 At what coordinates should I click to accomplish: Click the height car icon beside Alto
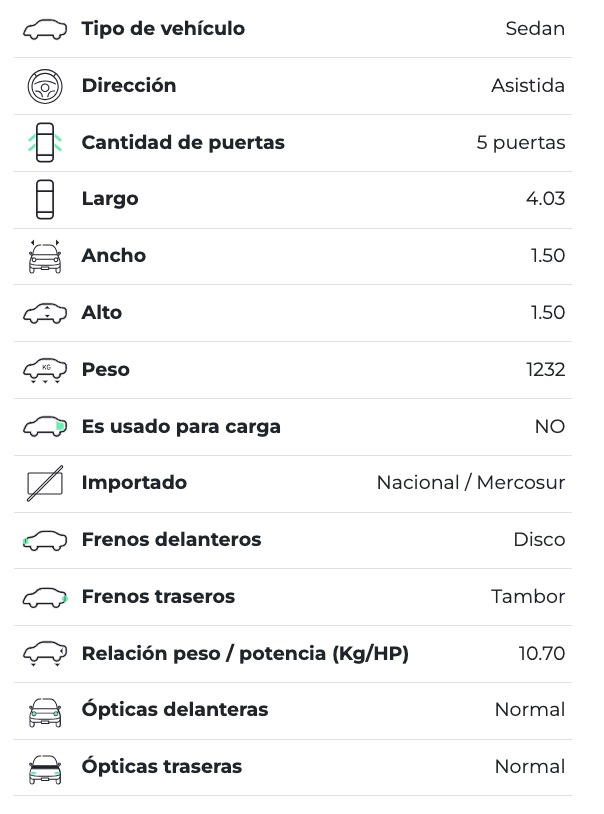44,313
